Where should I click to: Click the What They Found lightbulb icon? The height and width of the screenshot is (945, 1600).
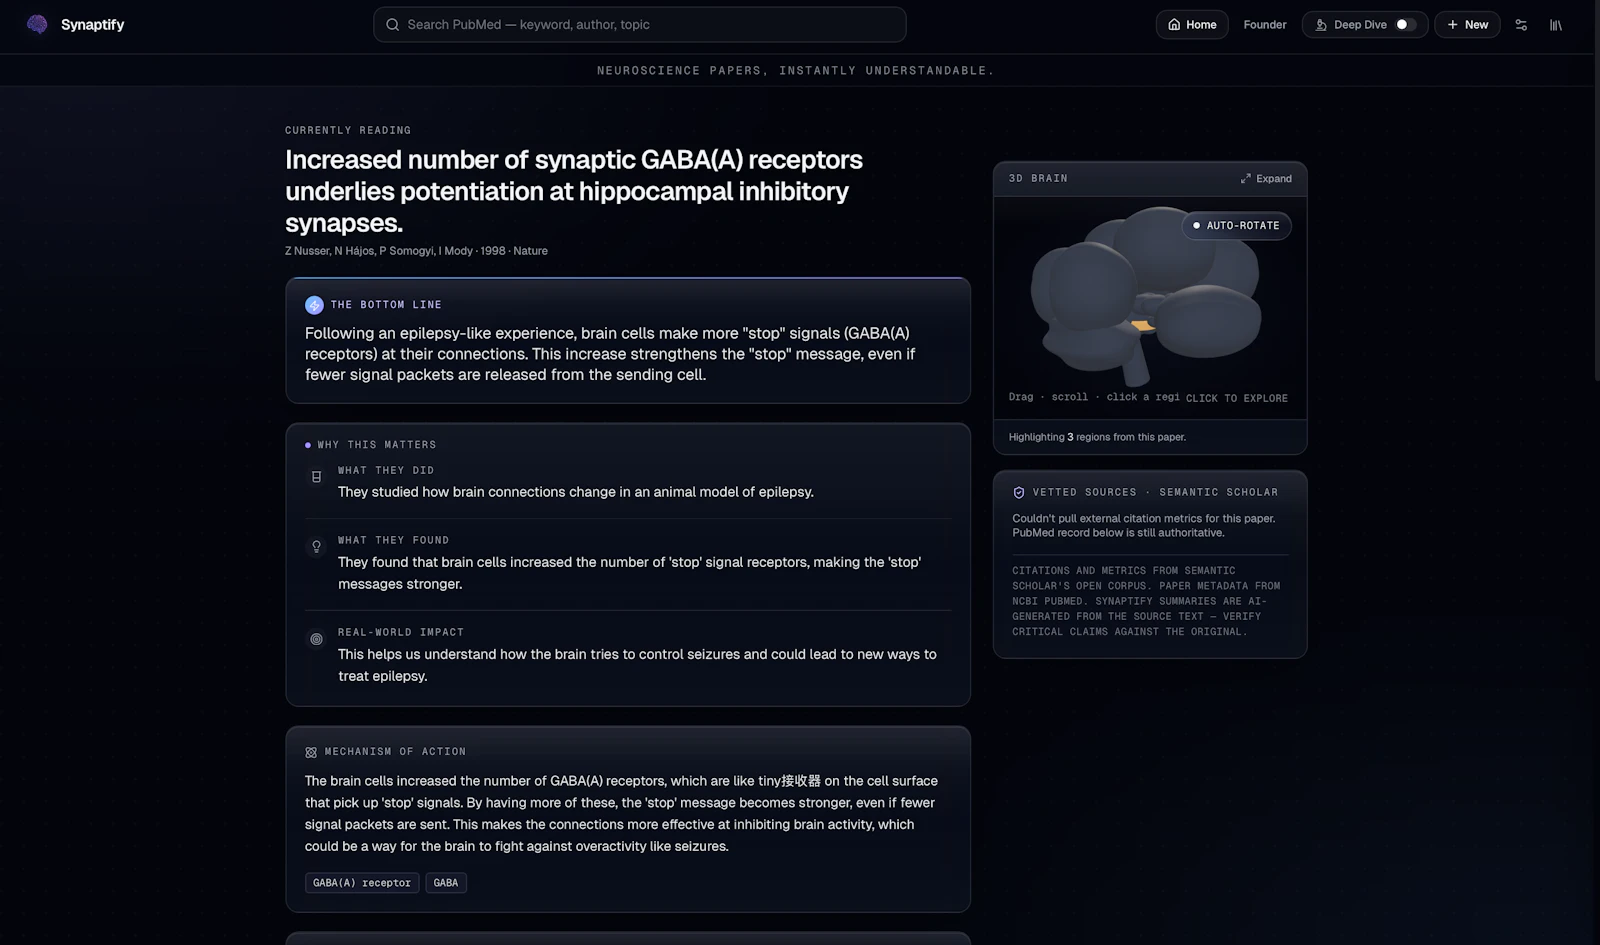pos(316,547)
